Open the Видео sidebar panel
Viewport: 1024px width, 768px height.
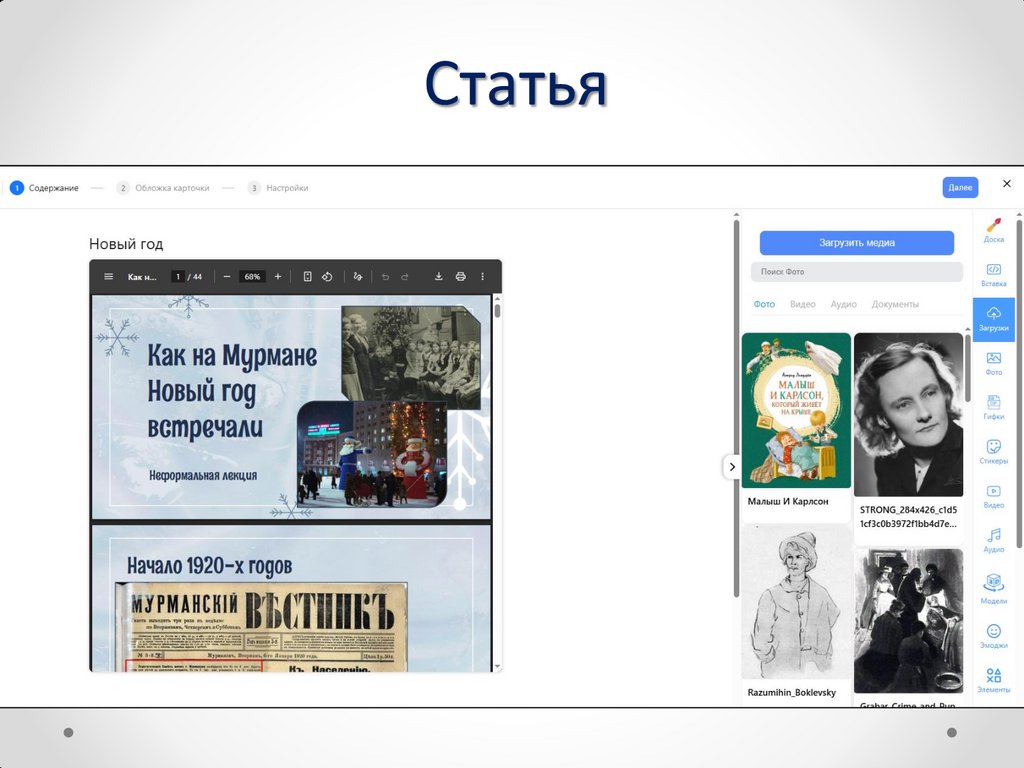993,496
